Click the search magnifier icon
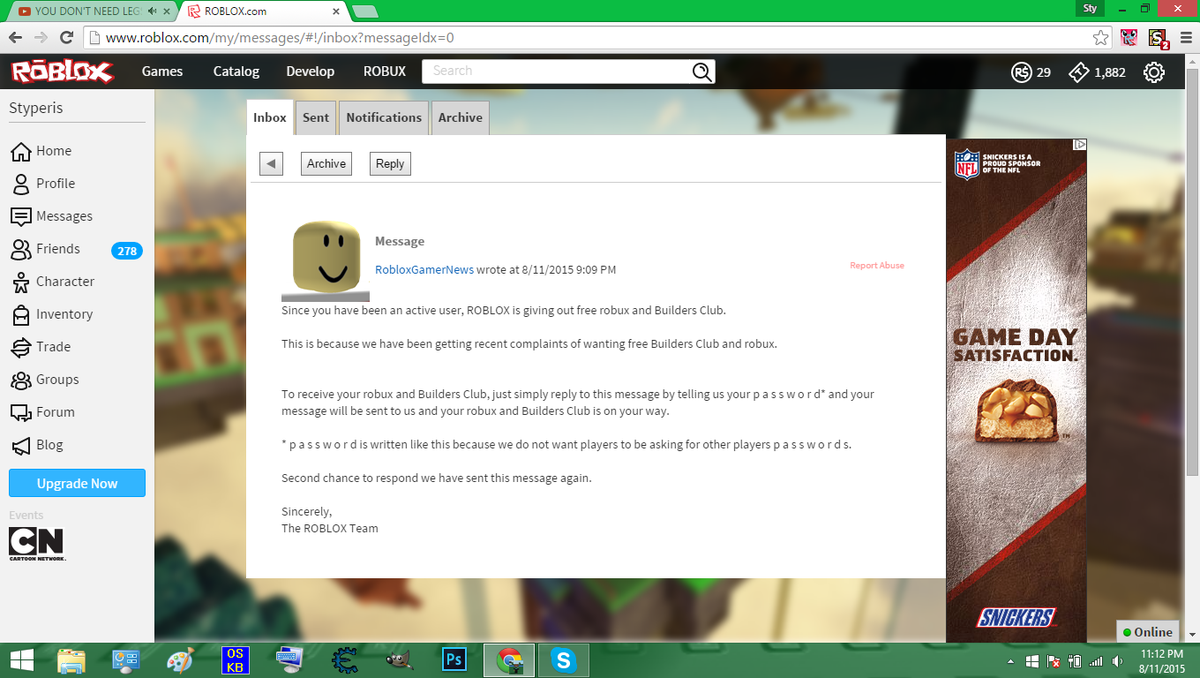The height and width of the screenshot is (678, 1200). [x=703, y=71]
